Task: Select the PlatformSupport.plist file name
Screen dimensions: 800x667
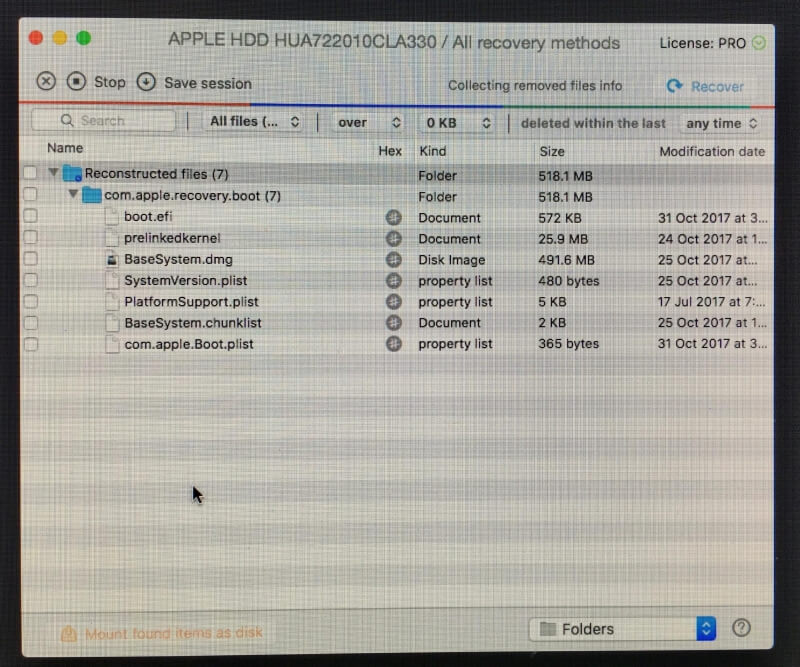Action: pos(191,302)
